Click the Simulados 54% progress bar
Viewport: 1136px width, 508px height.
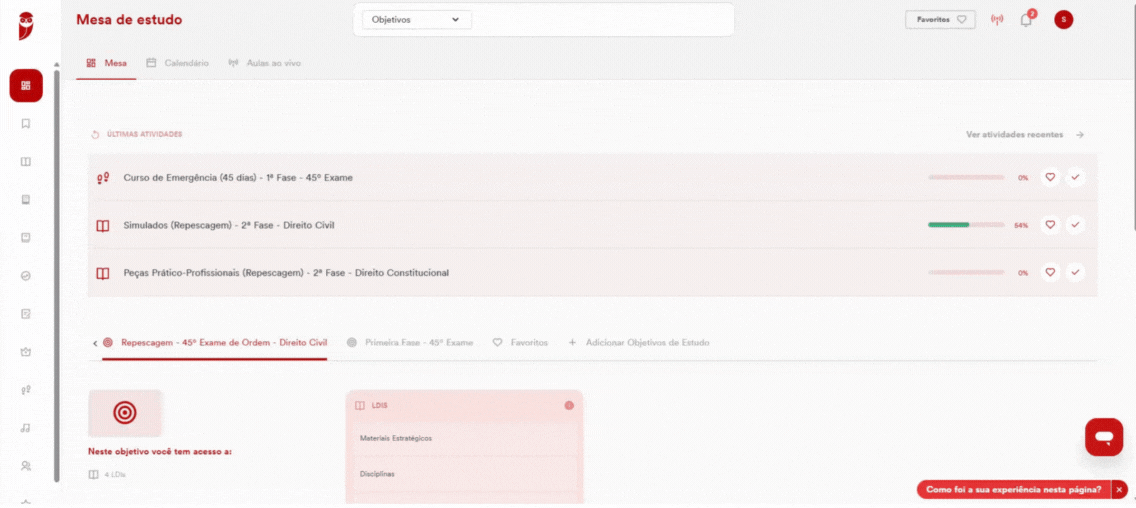tap(966, 225)
